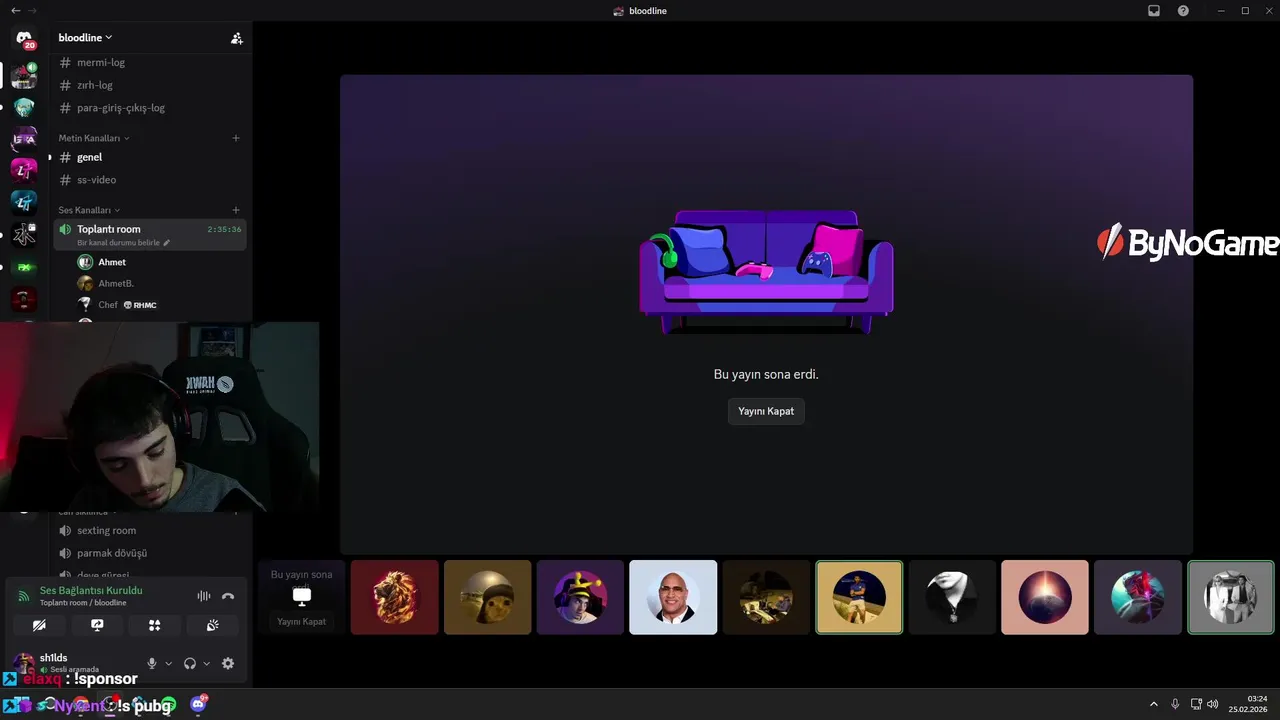Open the Discord inbox icon in title bar
This screenshot has height=720, width=1280.
(1154, 11)
